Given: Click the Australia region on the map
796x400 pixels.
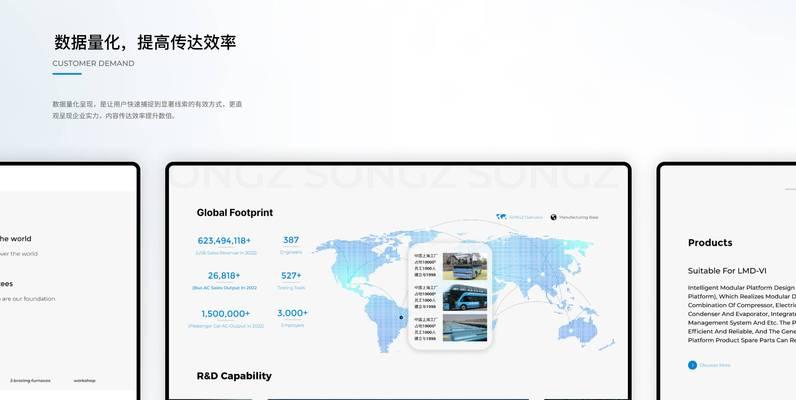Looking at the screenshot, I should [x=578, y=330].
